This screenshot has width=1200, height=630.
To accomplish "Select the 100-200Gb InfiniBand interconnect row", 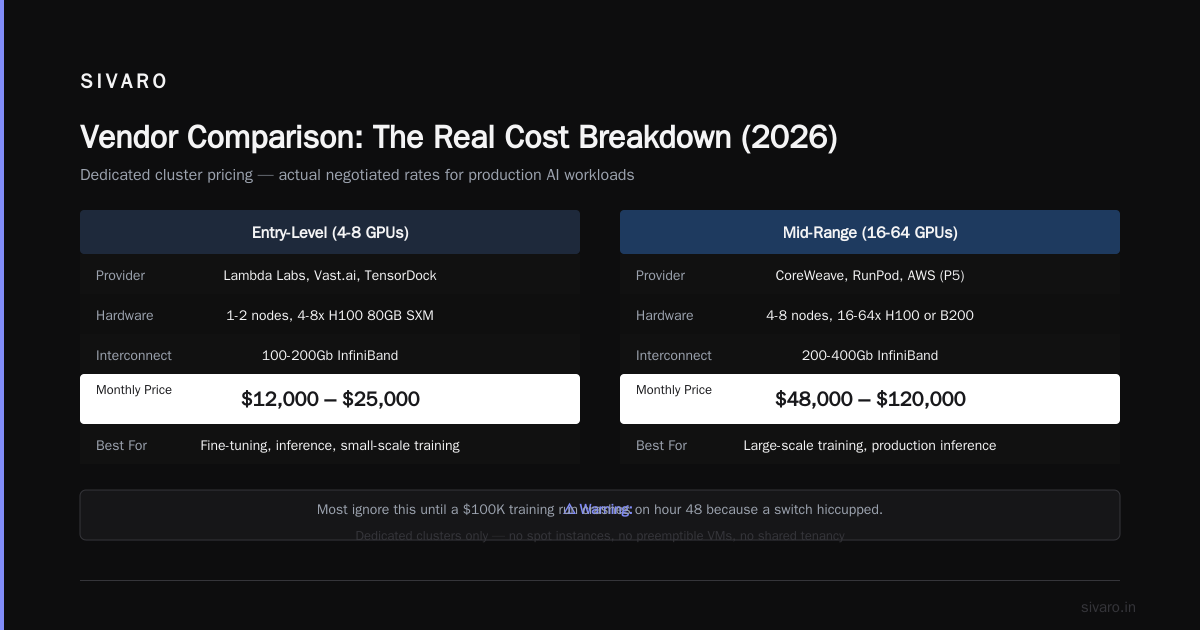I will point(330,355).
